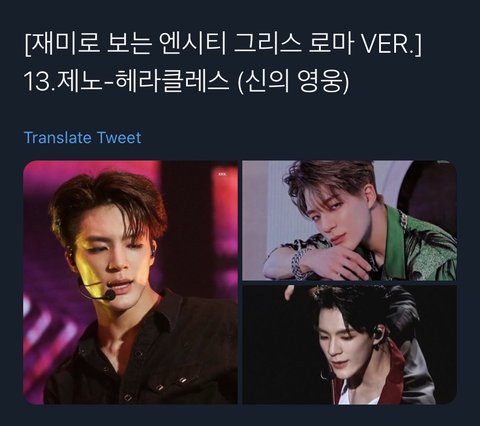Click the word Tweet in the blue link
Image resolution: width=480 pixels, height=426 pixels.
[x=119, y=138]
